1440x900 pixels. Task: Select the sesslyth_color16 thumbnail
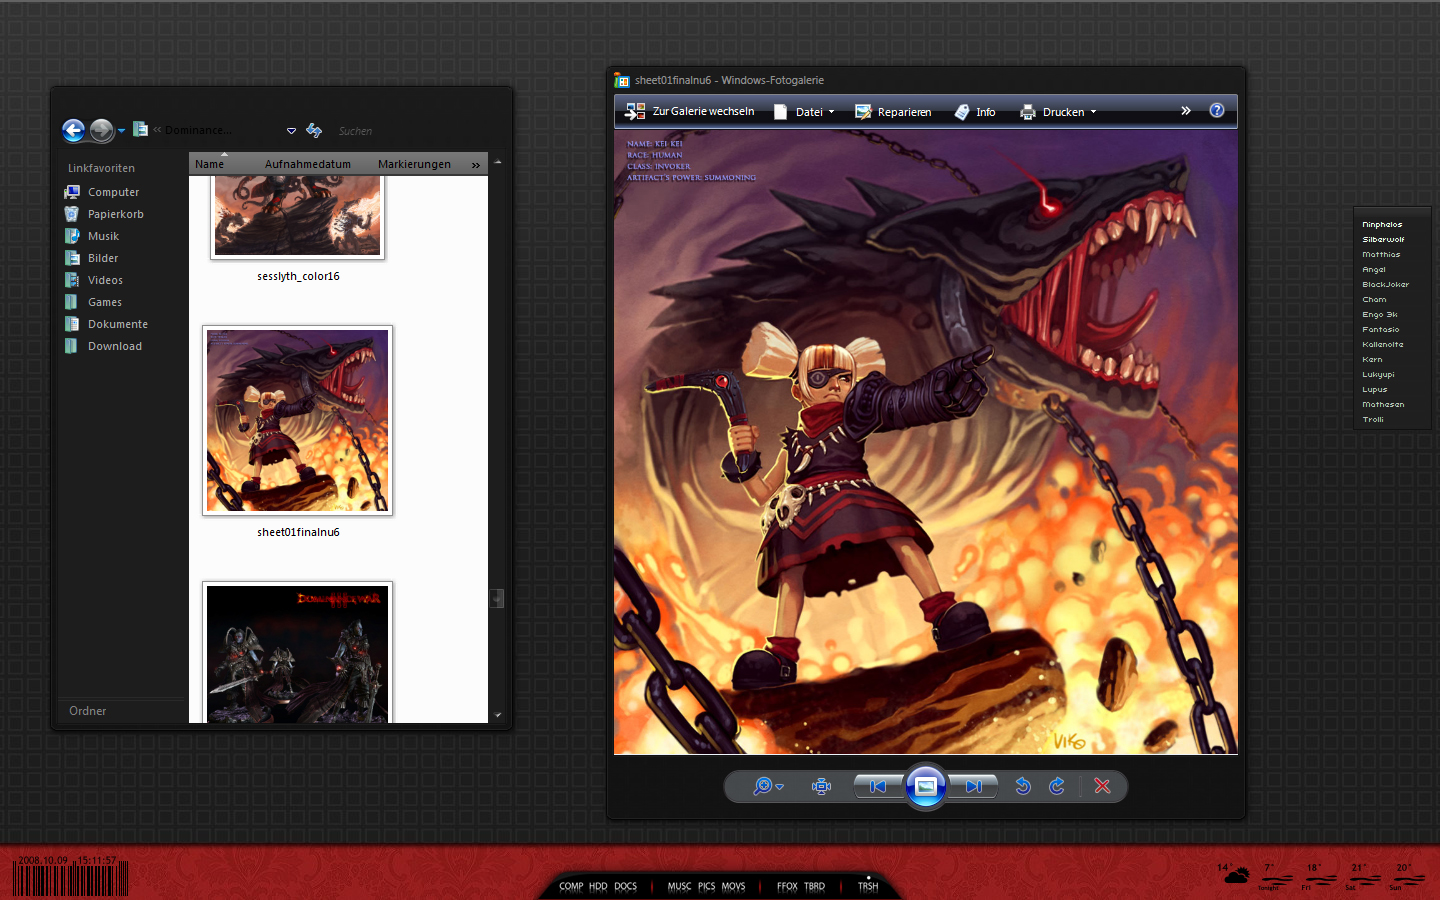pos(297,216)
